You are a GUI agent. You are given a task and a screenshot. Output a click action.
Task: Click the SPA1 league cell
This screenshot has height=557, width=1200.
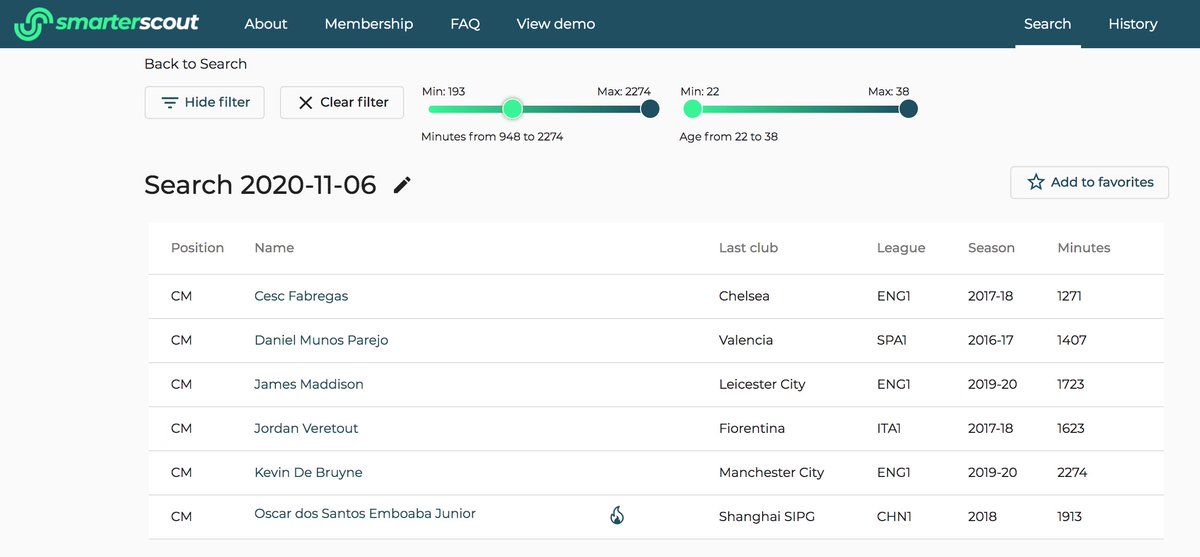tap(892, 340)
